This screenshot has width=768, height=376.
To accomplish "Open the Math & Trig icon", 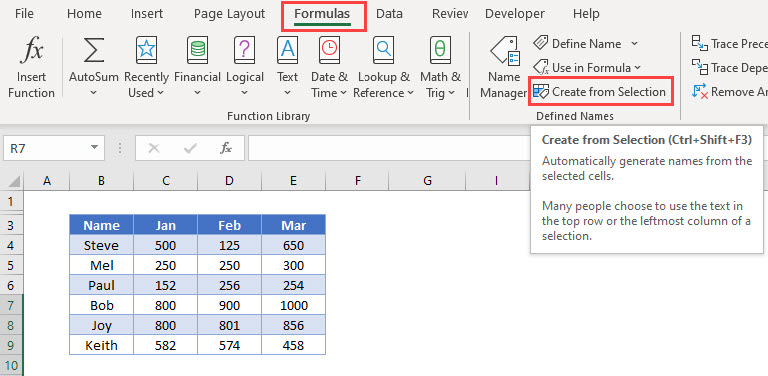I will click(x=440, y=50).
